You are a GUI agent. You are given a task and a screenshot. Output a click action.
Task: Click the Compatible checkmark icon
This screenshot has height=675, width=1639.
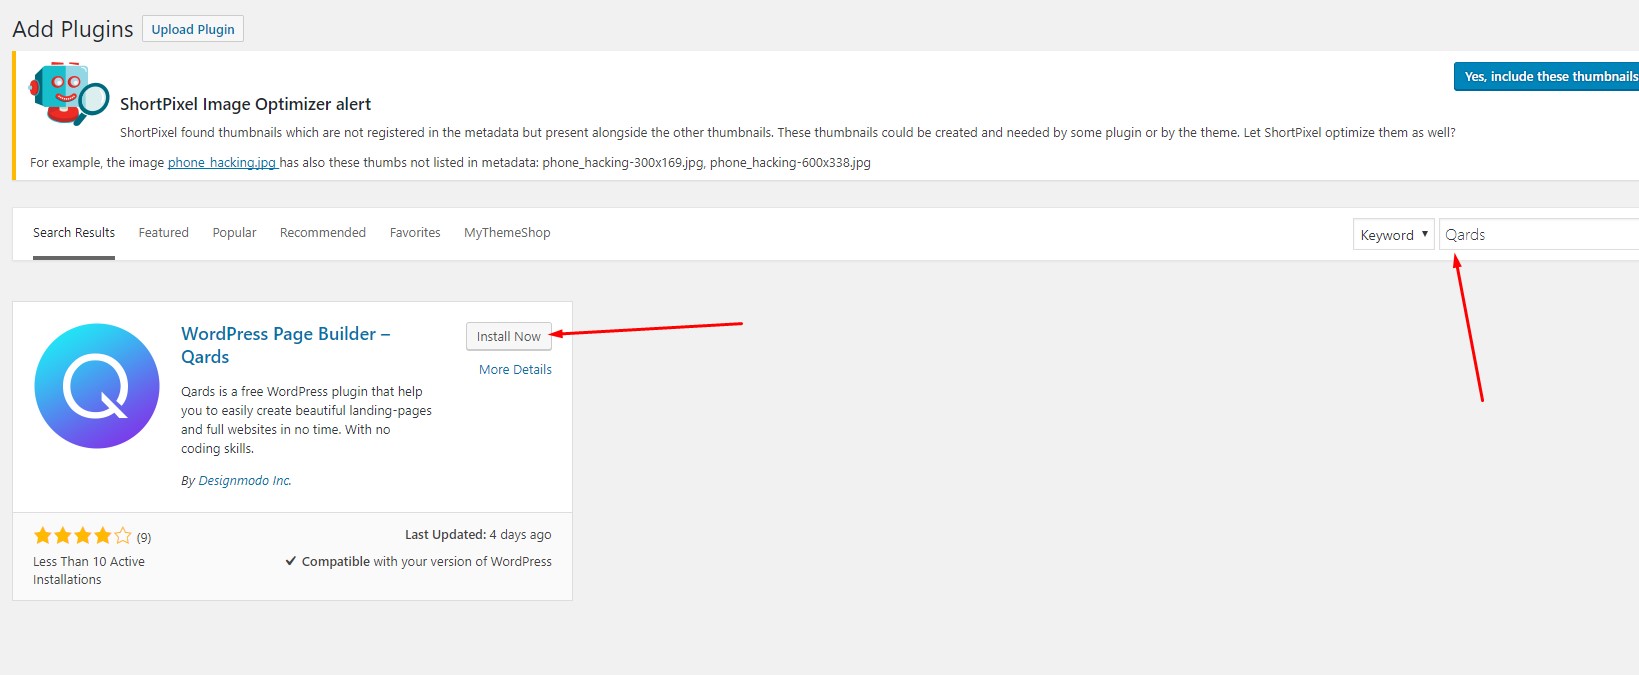[291, 561]
